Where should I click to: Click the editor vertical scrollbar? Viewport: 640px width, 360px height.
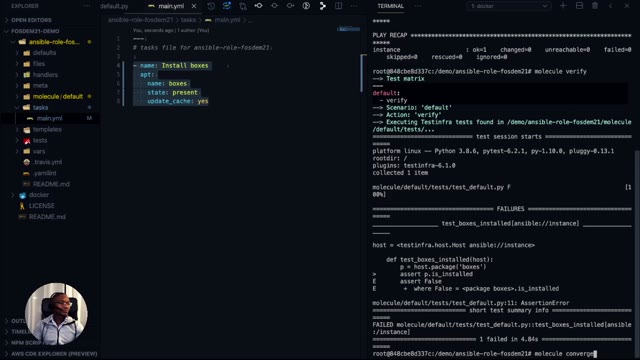[362, 73]
